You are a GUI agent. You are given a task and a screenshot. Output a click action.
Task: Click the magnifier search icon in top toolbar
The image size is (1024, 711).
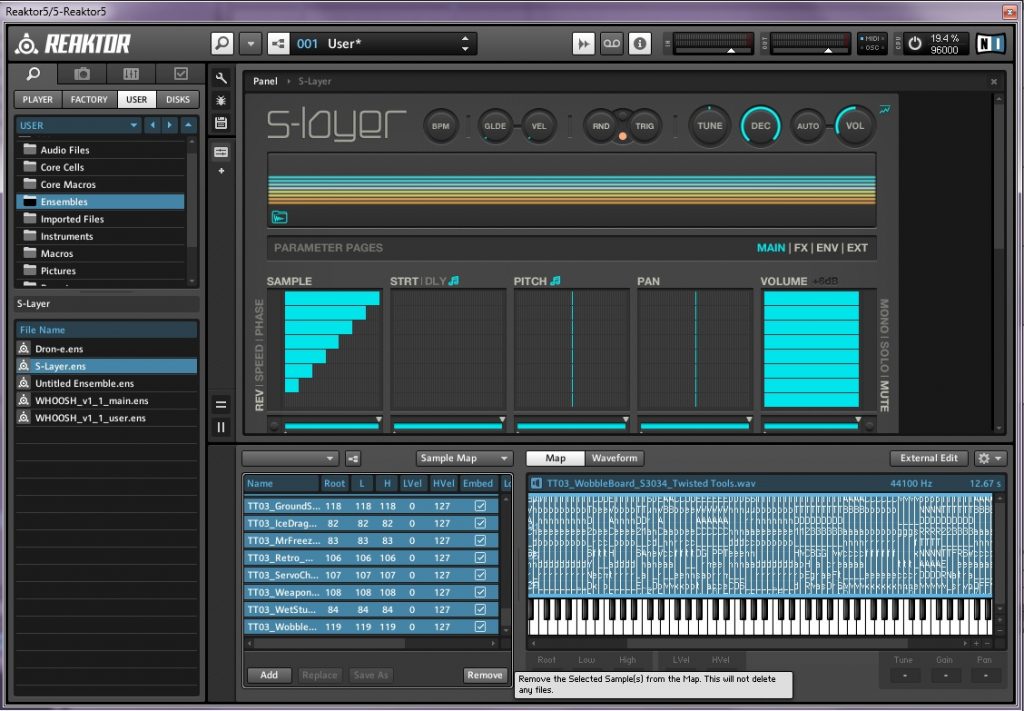pyautogui.click(x=222, y=44)
